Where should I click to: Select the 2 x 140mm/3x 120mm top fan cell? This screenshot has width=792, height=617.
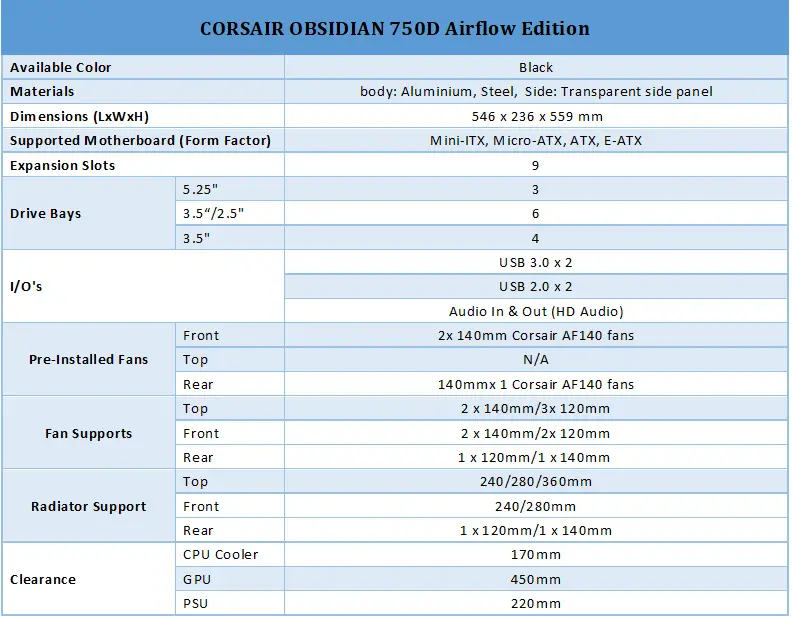tap(535, 408)
